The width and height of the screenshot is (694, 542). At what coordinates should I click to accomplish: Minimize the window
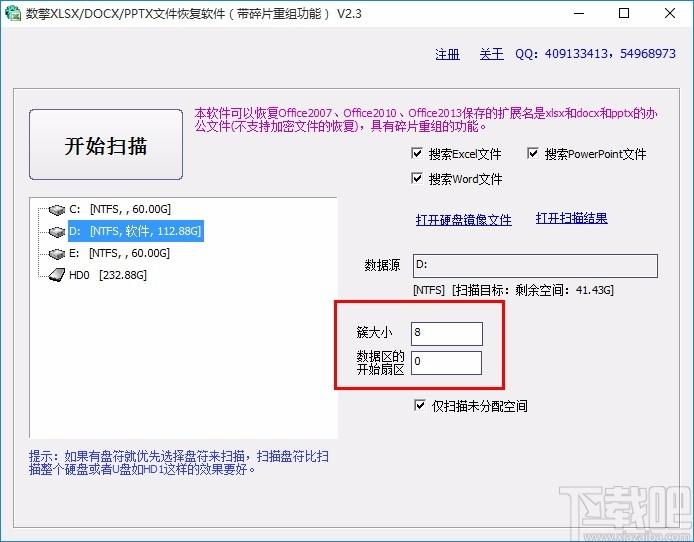(579, 13)
